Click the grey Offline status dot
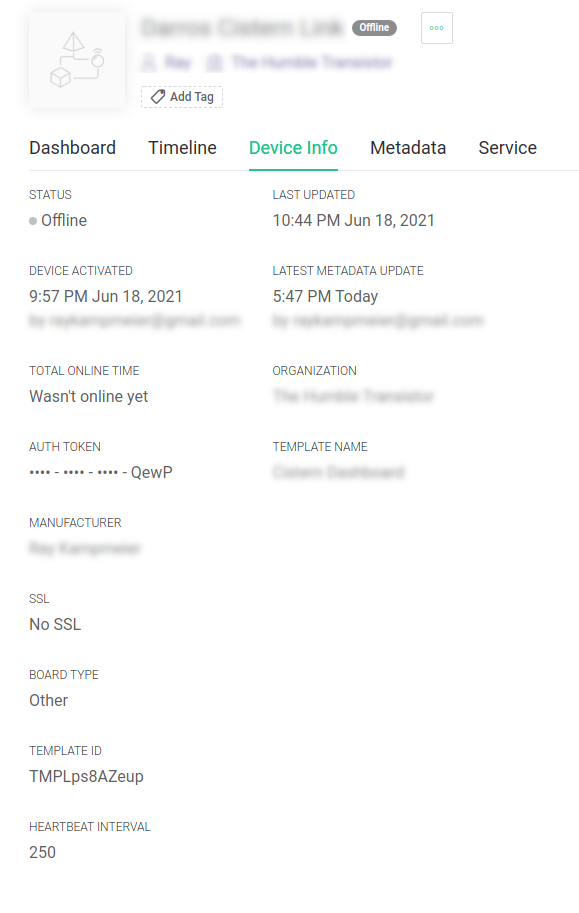Screen dimensions: 579x913 pos(33,221)
